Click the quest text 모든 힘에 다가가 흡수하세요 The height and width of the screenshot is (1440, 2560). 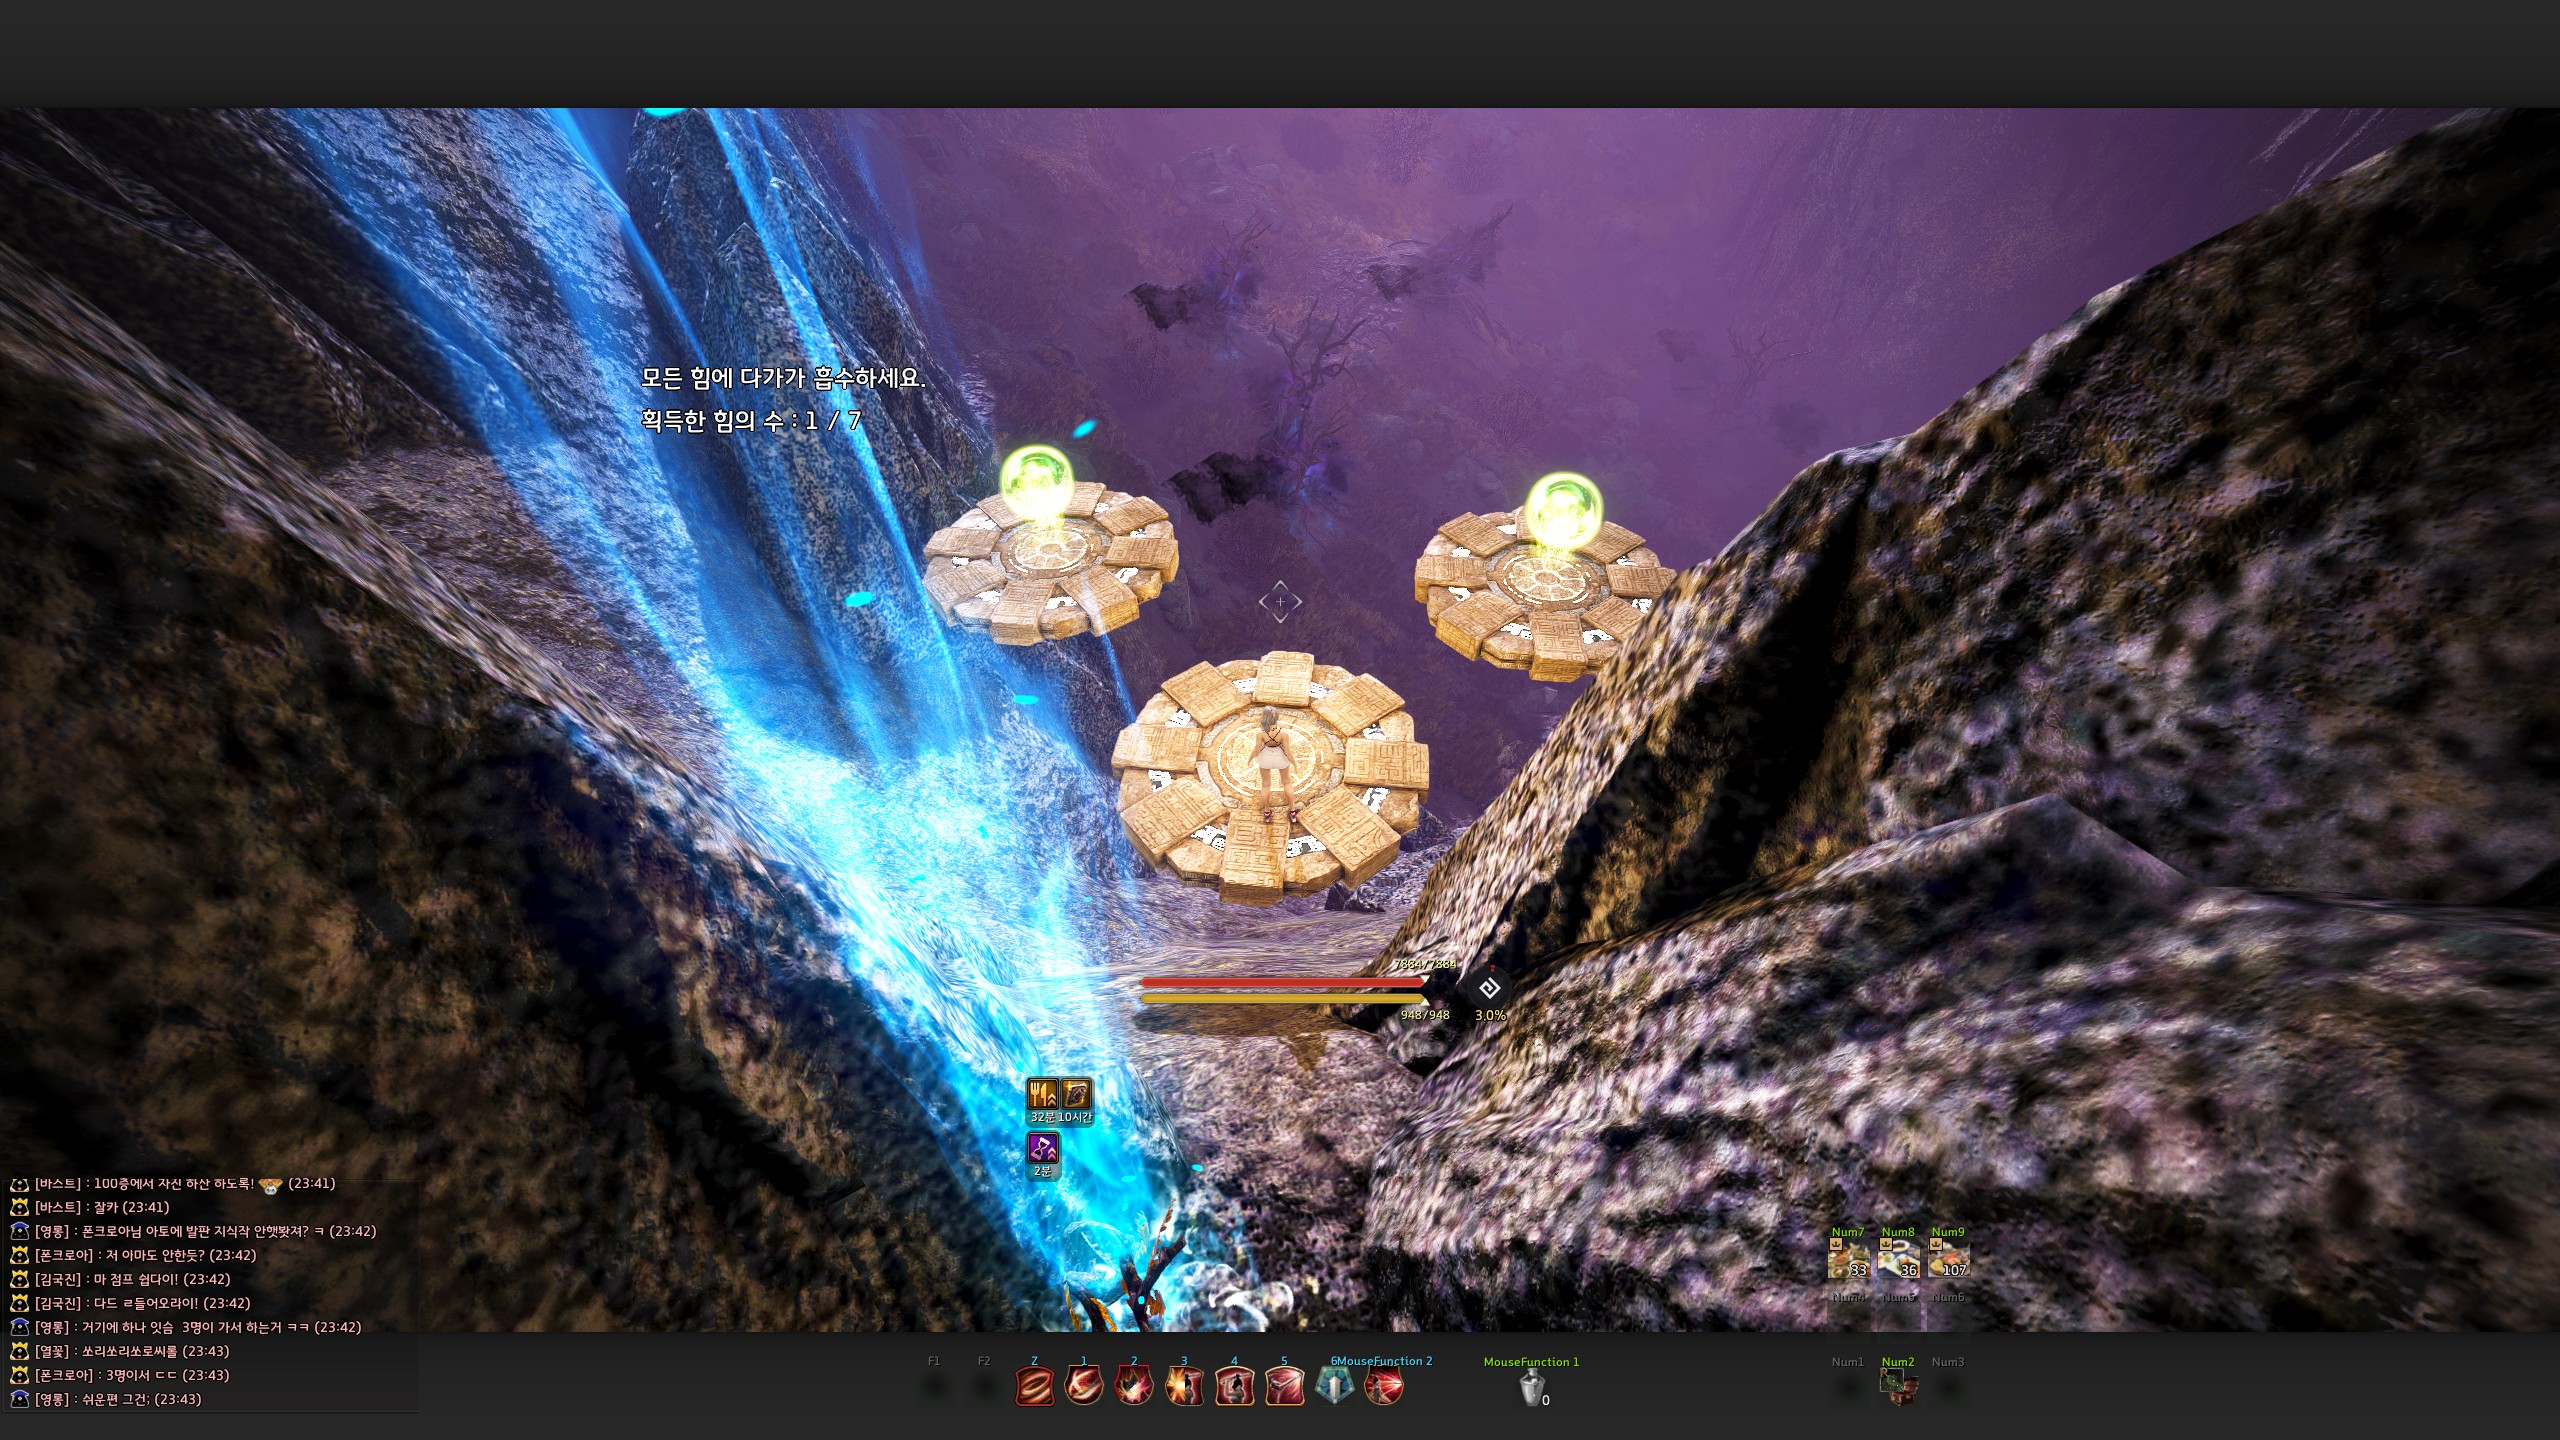tap(783, 378)
